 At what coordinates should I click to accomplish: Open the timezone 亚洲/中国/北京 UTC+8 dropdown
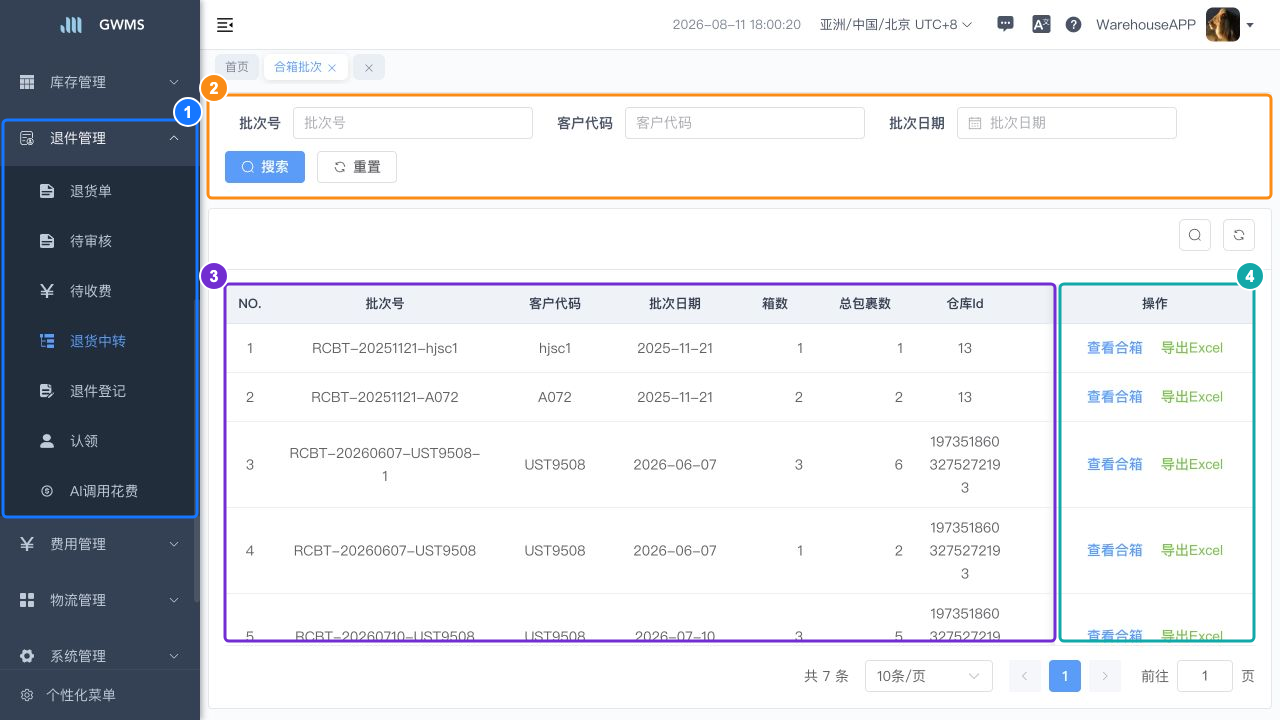pos(896,25)
